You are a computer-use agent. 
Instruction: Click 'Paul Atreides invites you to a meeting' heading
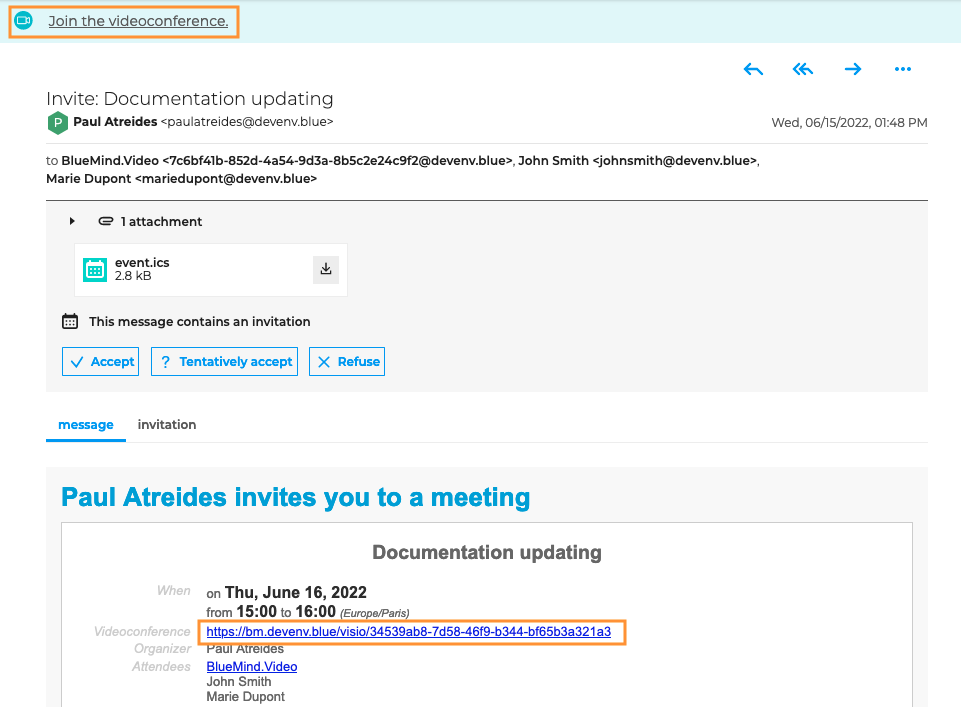pyautogui.click(x=295, y=497)
